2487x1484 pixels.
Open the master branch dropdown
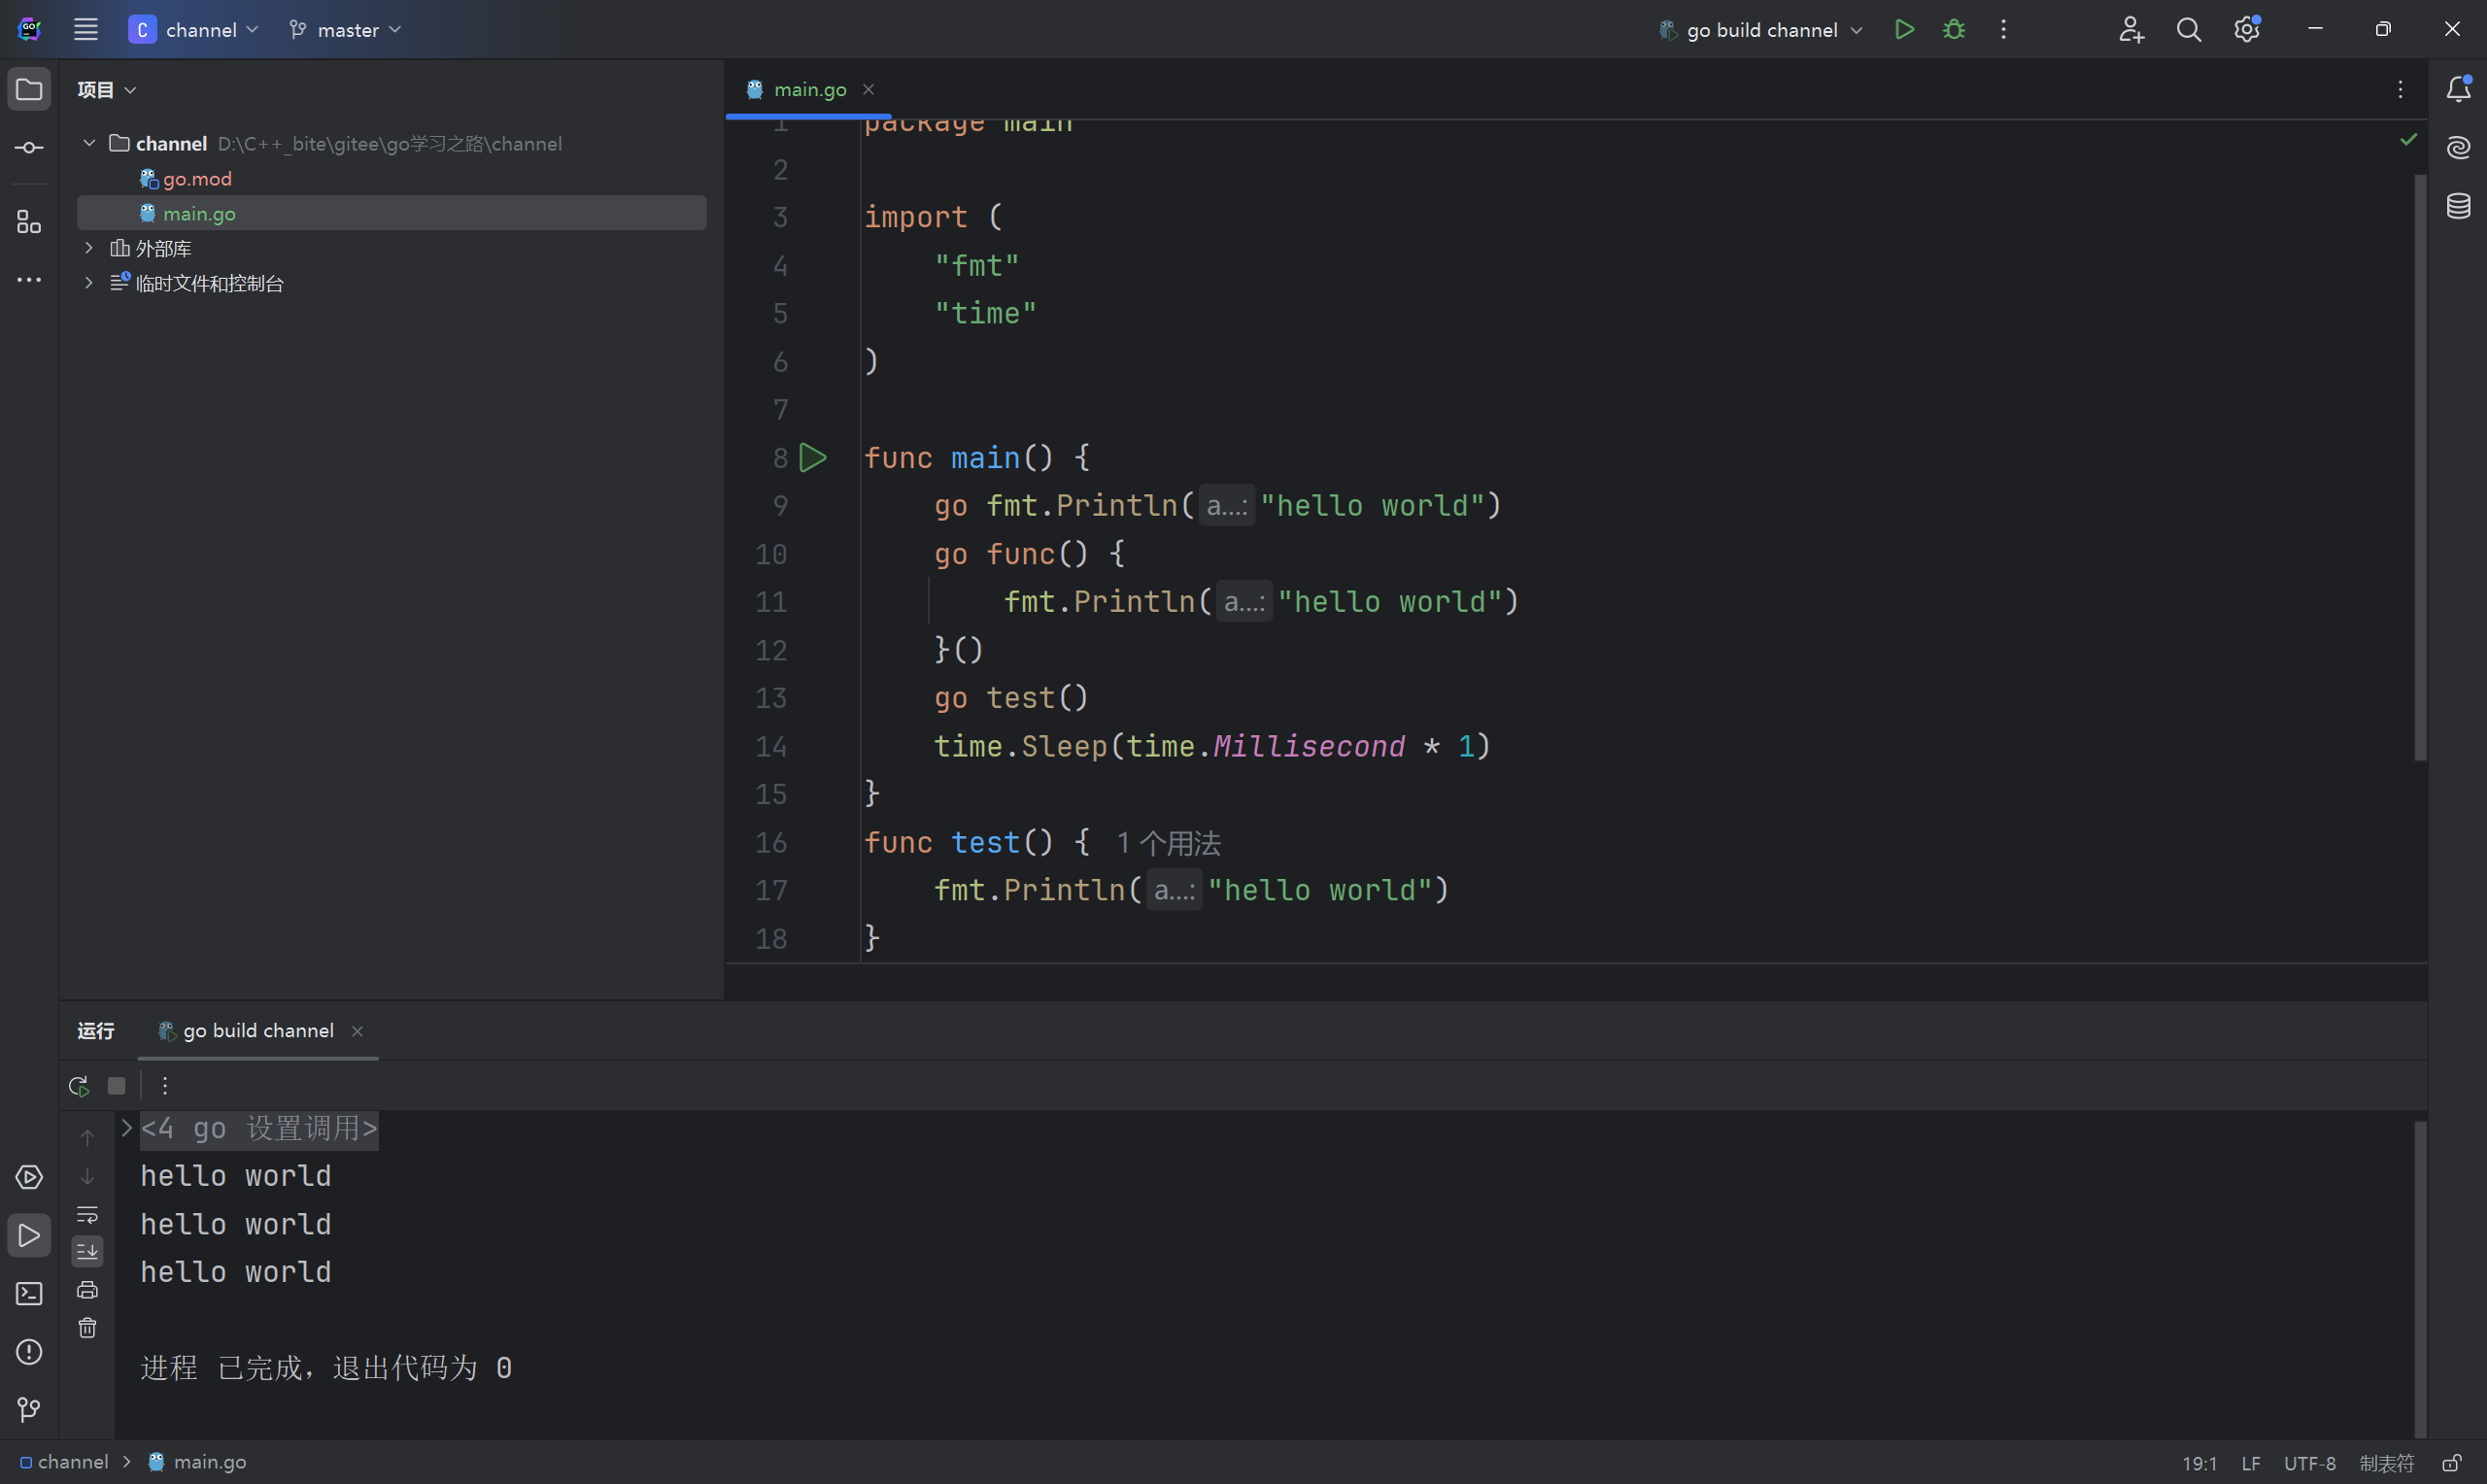click(x=345, y=30)
